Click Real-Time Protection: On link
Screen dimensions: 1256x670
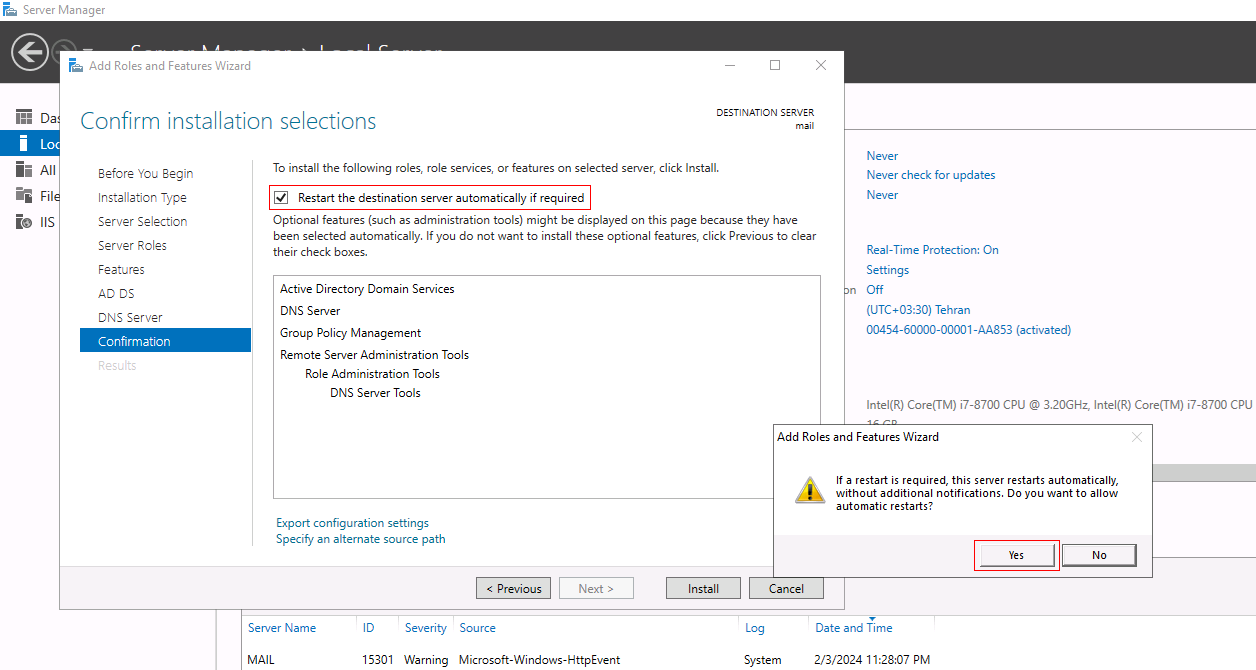point(933,250)
